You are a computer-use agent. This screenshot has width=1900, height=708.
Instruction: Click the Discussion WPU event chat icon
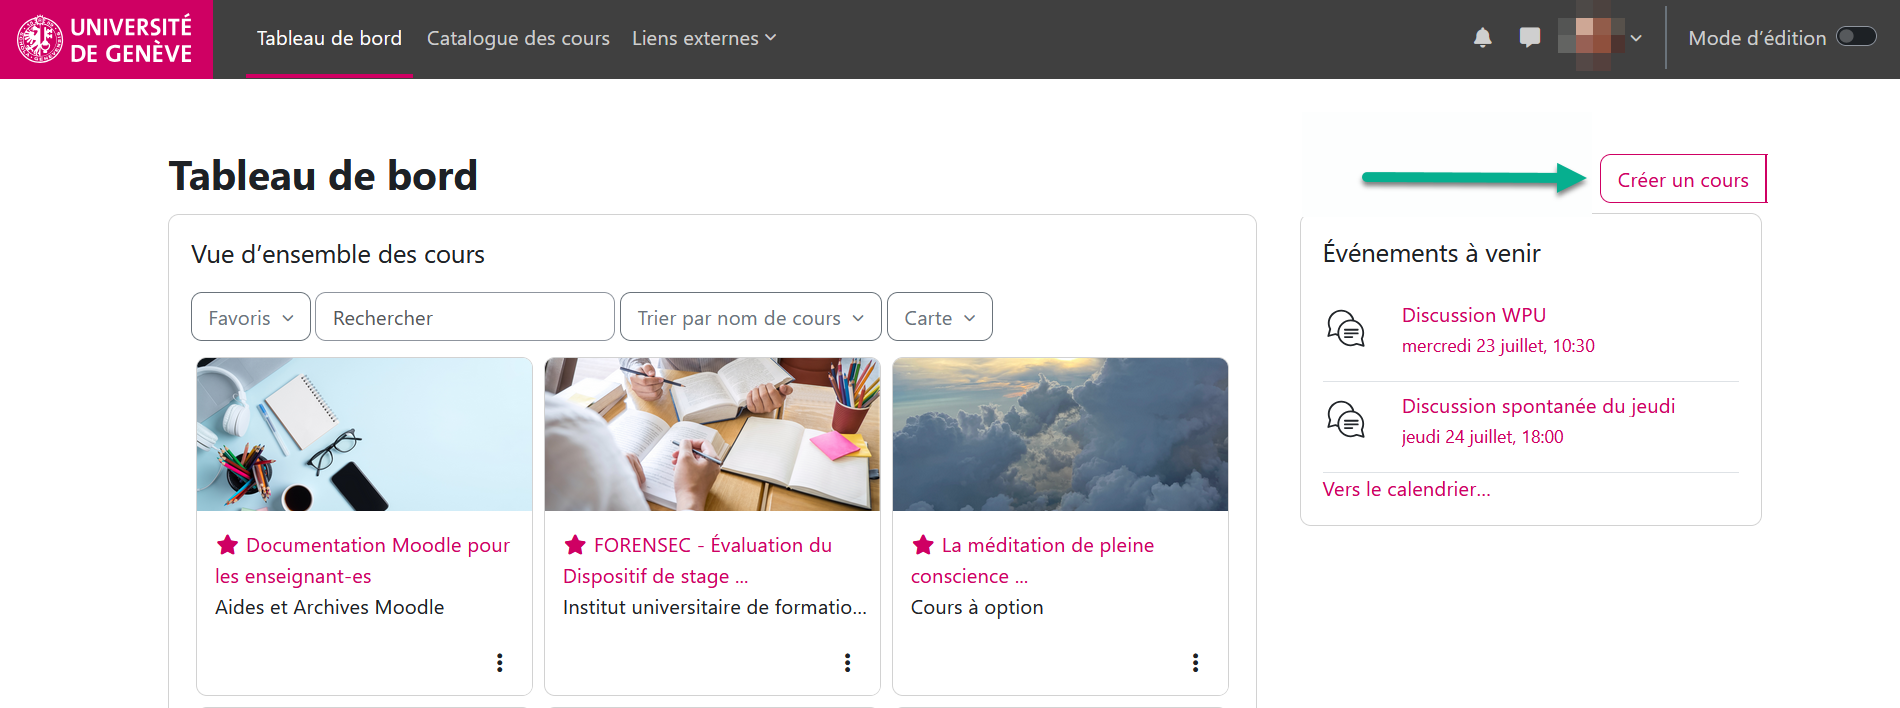pyautogui.click(x=1345, y=328)
